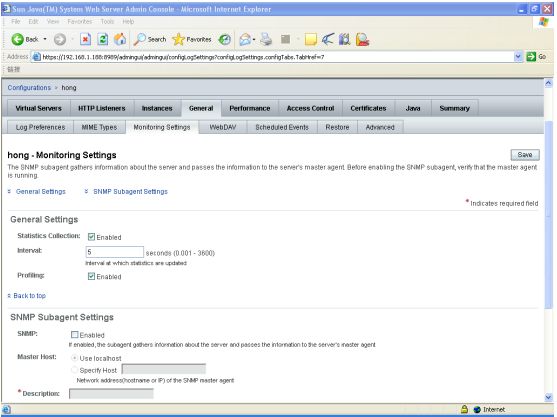Switch to the Summary tab

(454, 108)
